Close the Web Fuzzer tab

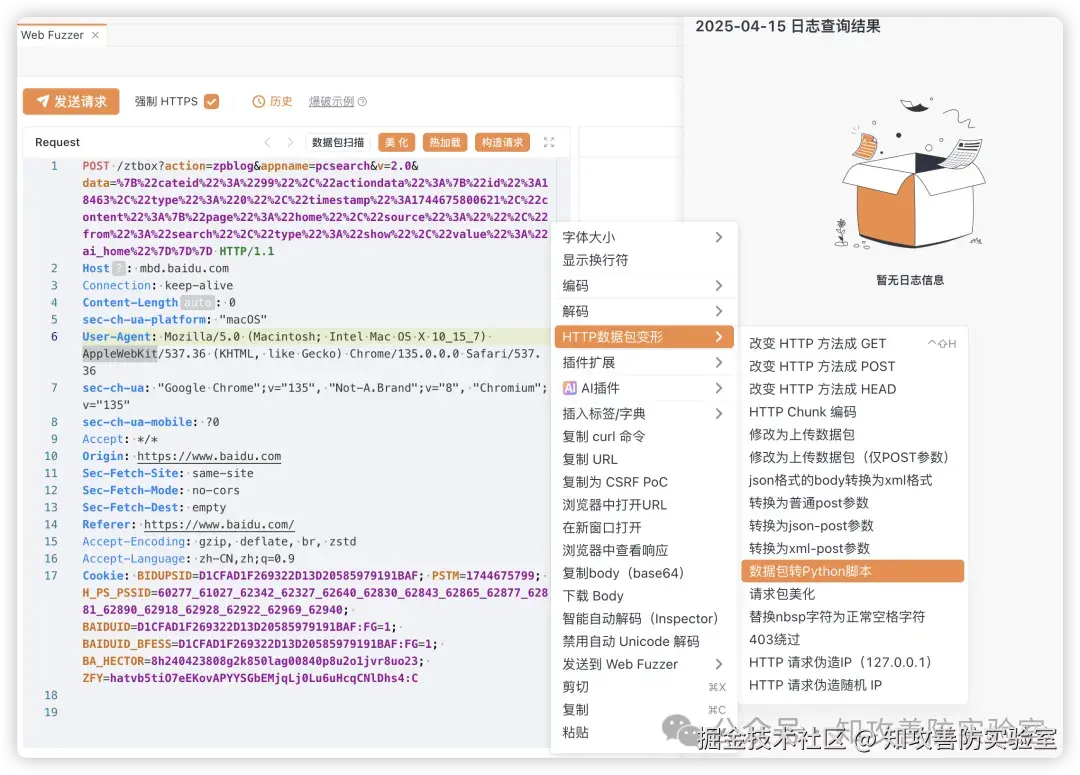[x=96, y=35]
